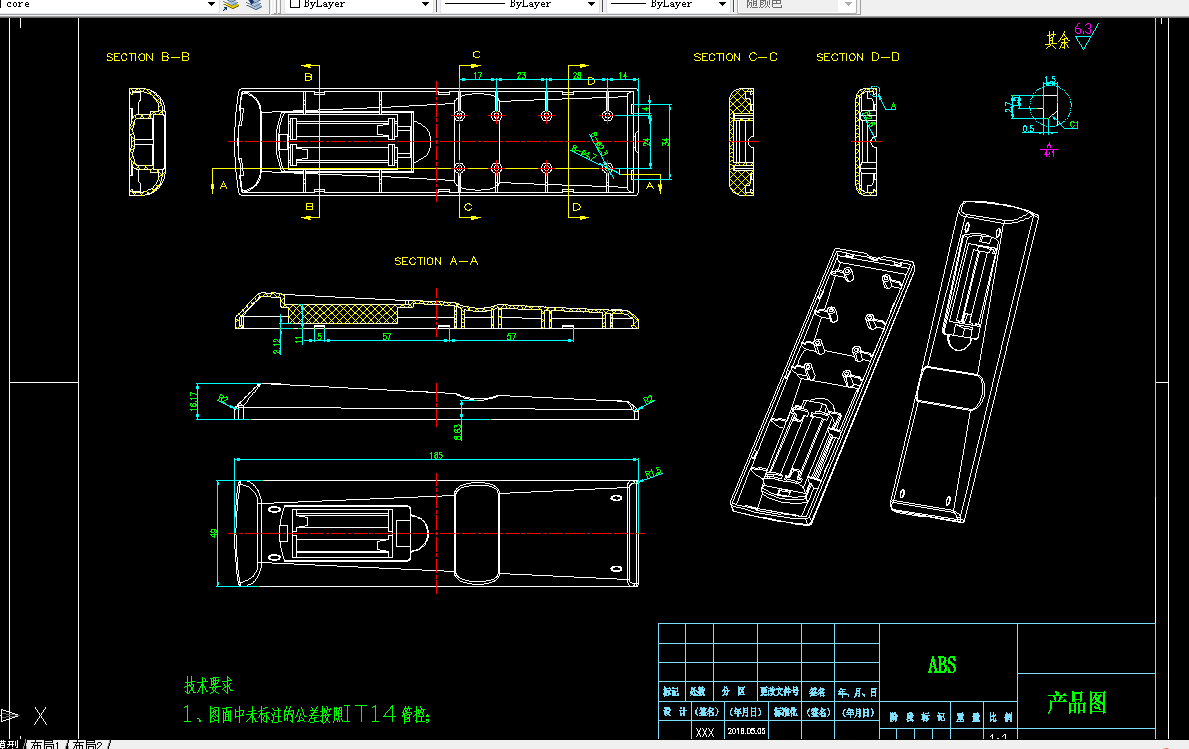Click the XXX designer name cell
This screenshot has width=1189, height=749.
pos(704,732)
